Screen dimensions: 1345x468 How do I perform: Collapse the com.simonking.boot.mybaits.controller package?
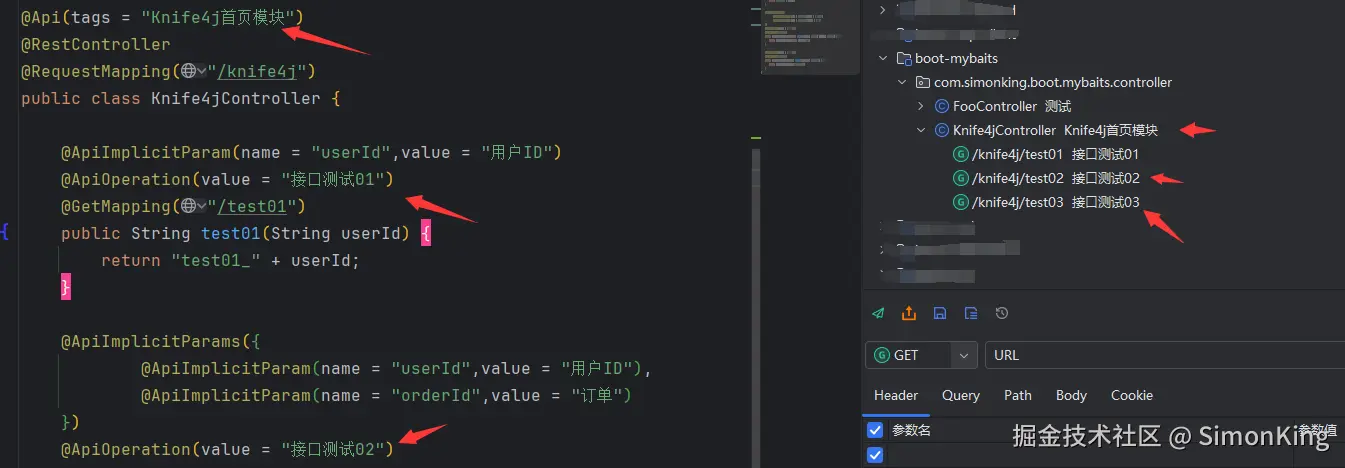pos(903,82)
